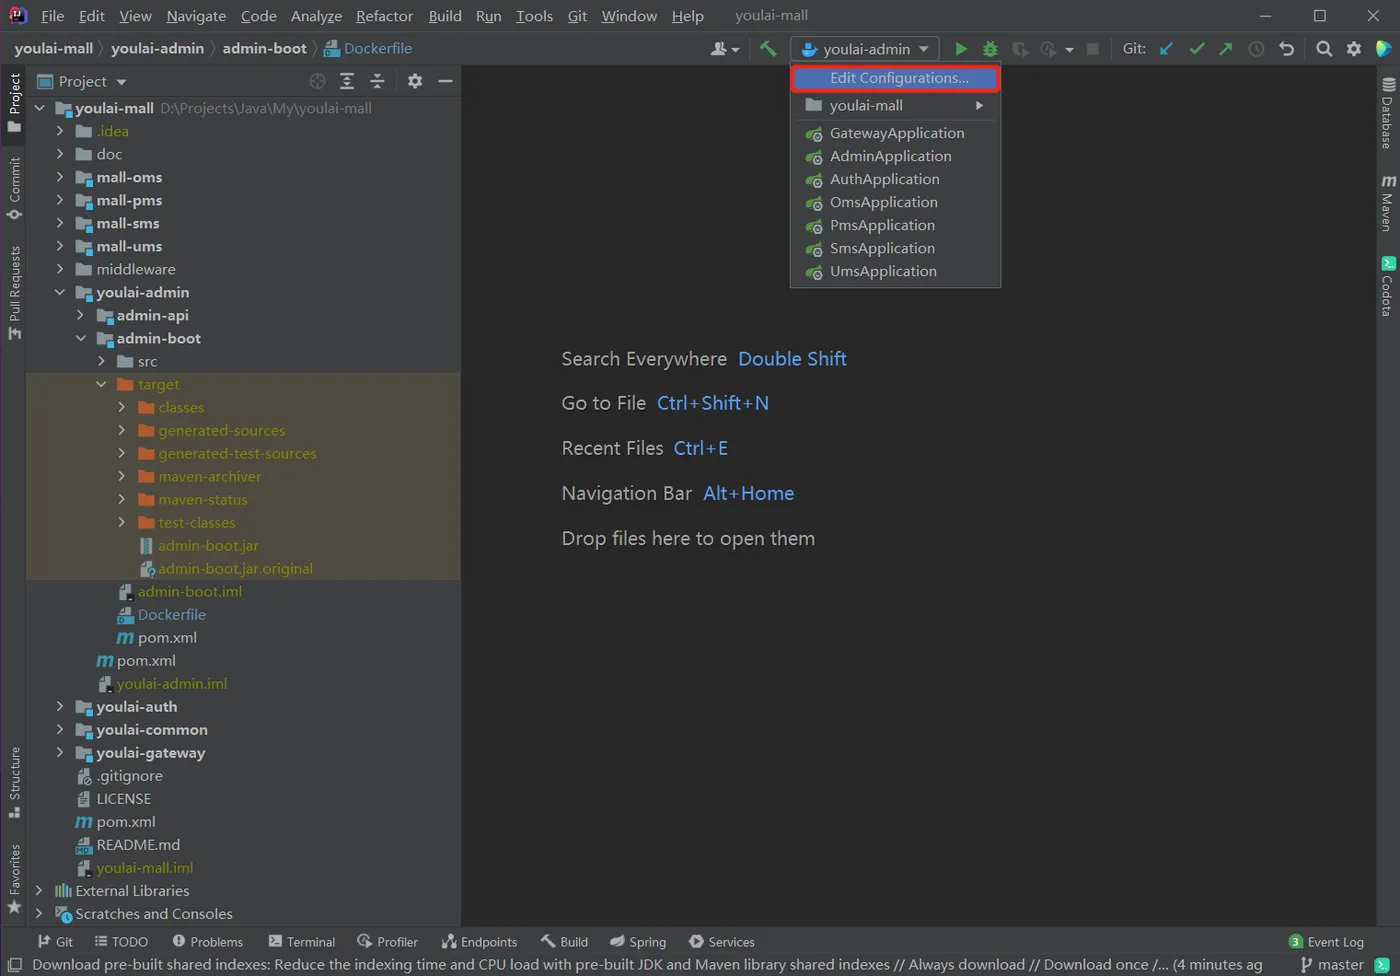
Task: Click admin-boot breadcrumb in navigation bar
Action: point(264,48)
